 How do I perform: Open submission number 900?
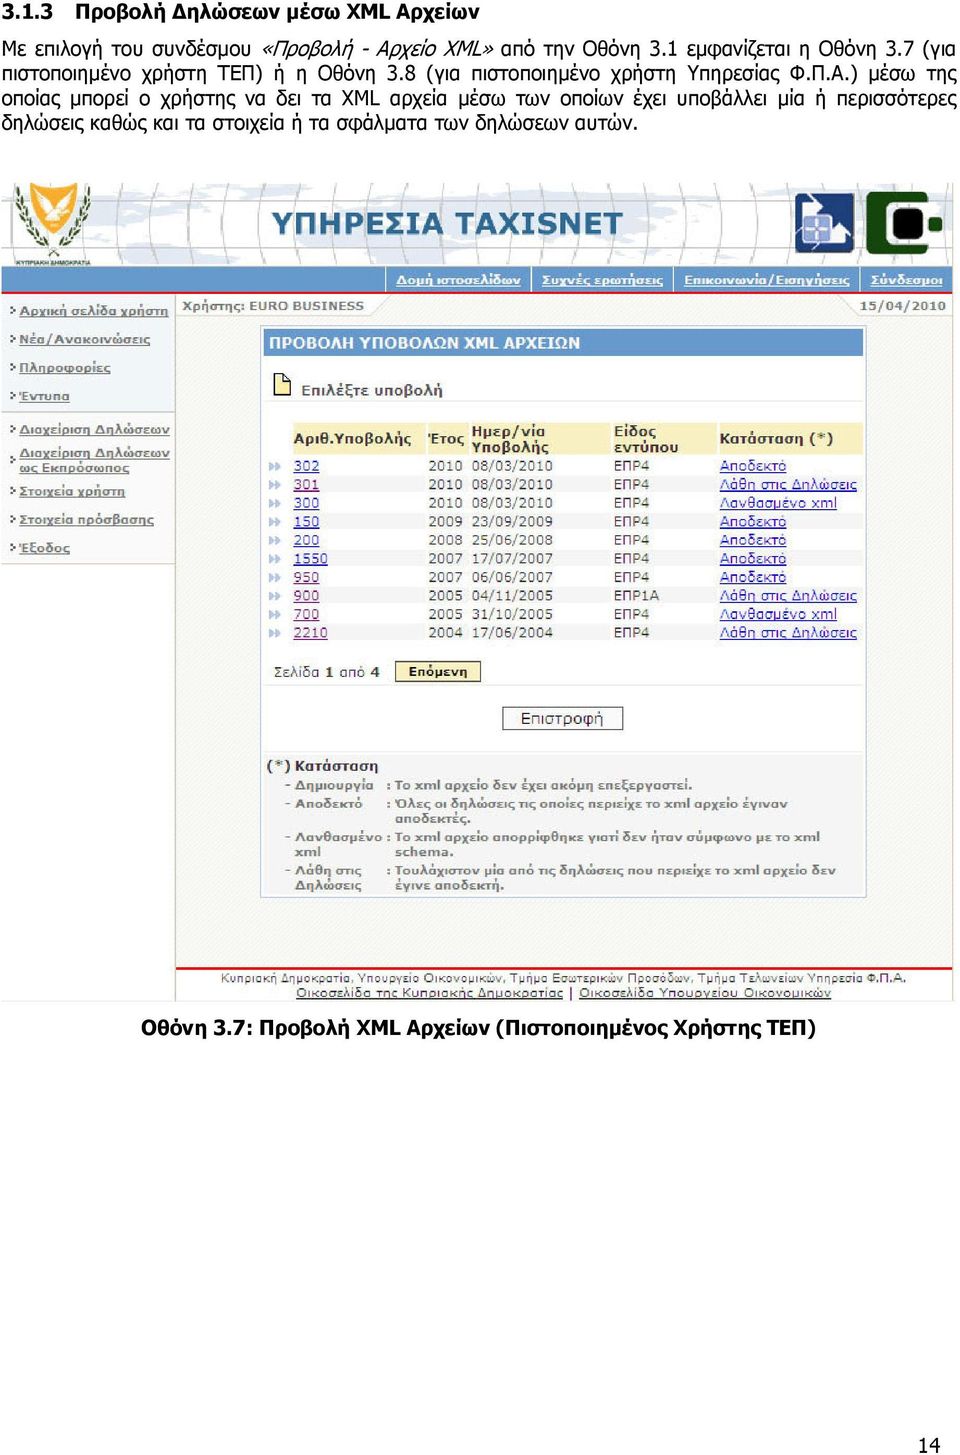306,596
